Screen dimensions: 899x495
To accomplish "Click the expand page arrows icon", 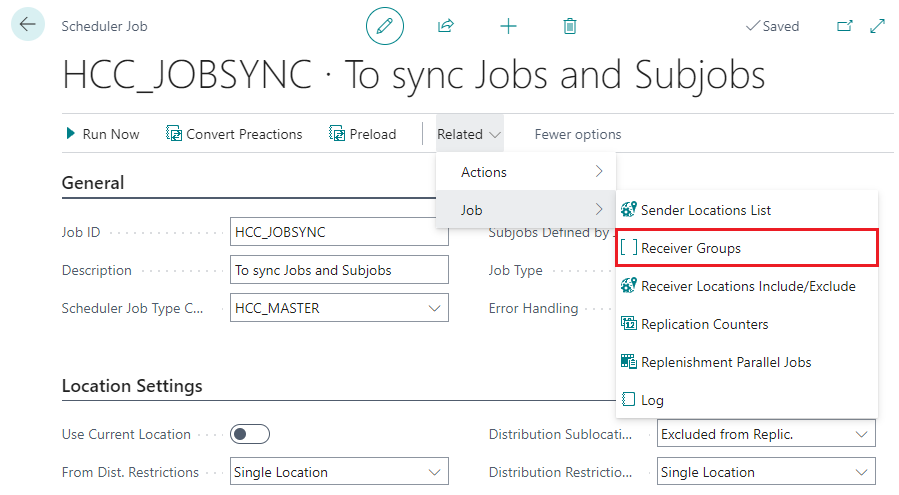I will click(878, 26).
